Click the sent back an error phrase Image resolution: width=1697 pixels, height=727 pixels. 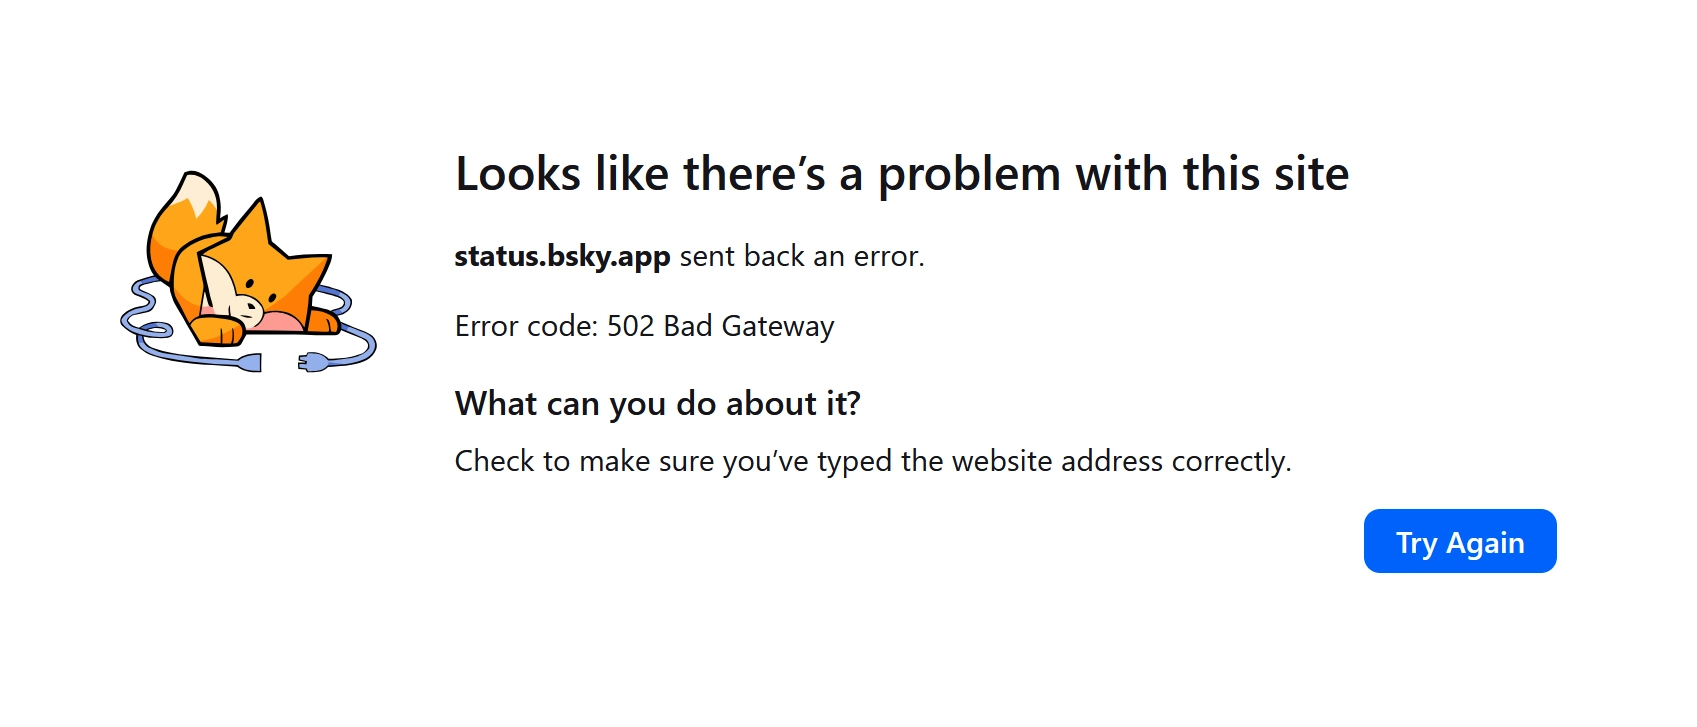tap(801, 256)
